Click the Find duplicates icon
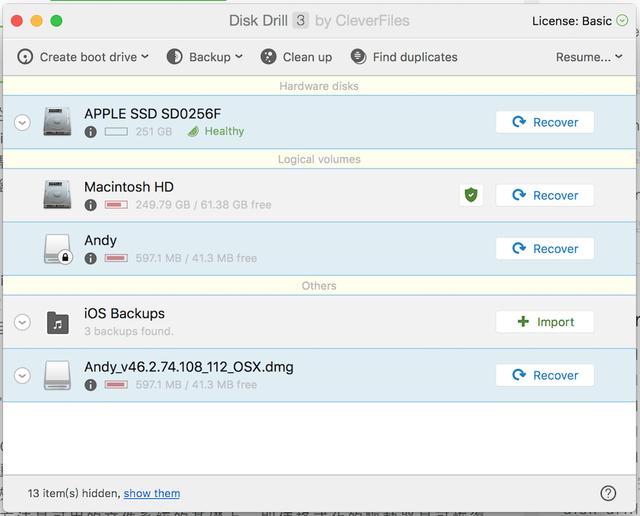640x516 pixels. pos(358,57)
